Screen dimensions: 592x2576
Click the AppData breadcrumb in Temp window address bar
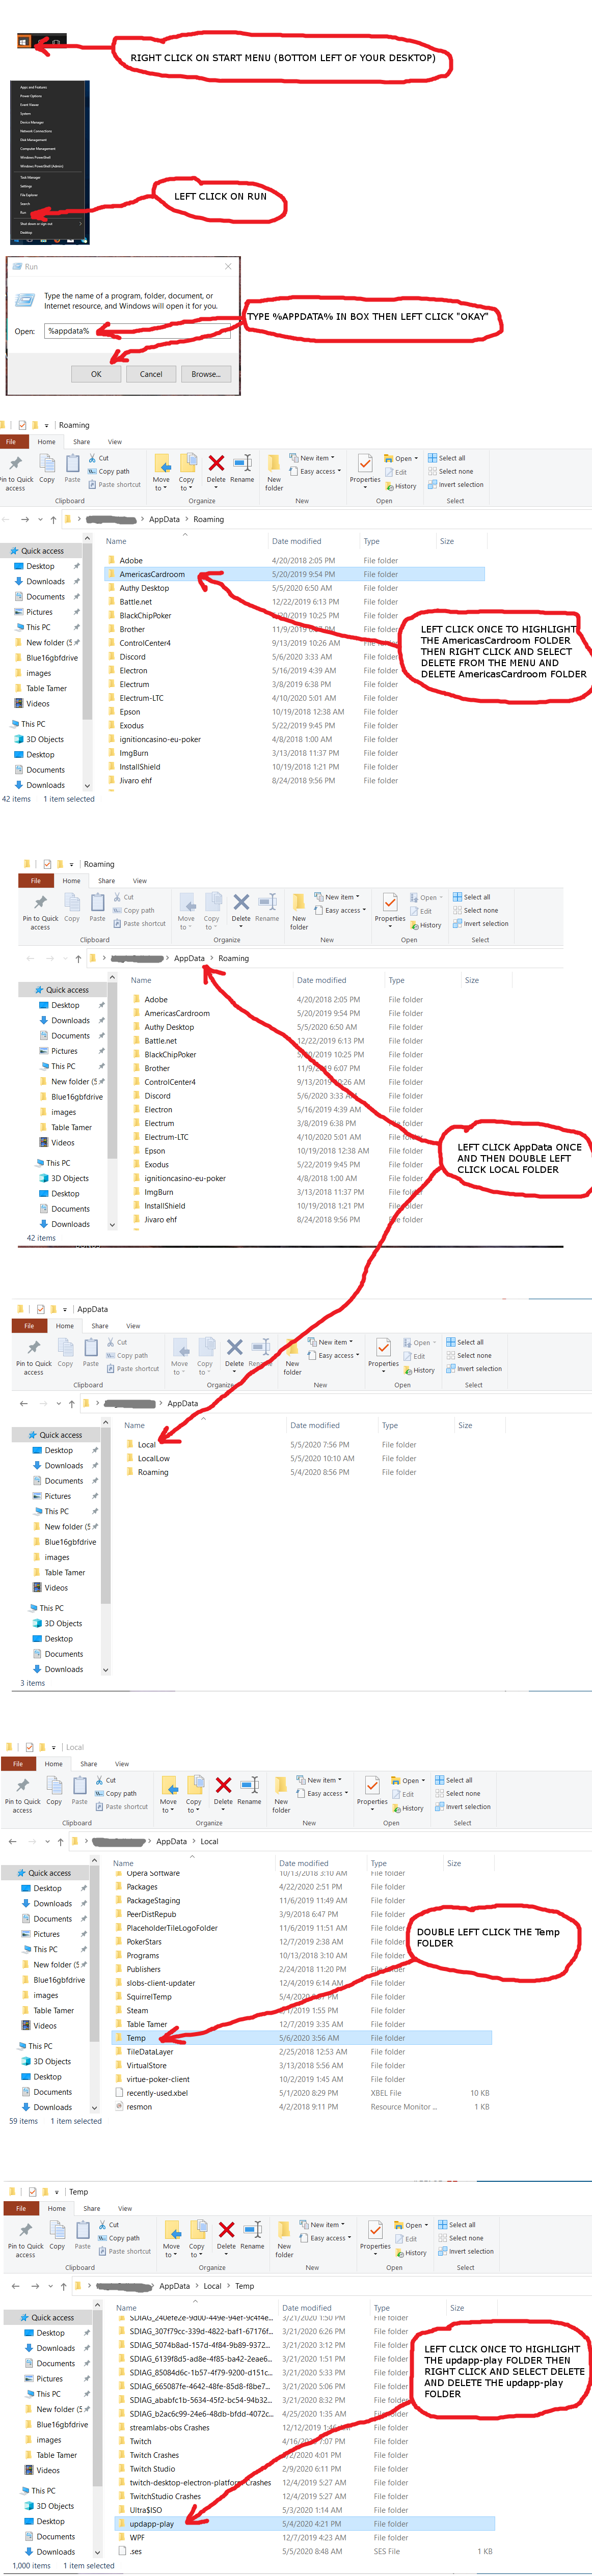click(174, 2286)
